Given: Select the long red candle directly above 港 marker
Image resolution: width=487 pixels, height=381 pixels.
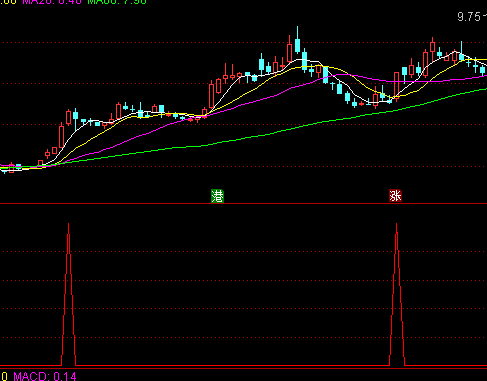Looking at the screenshot, I should click(x=211, y=95).
